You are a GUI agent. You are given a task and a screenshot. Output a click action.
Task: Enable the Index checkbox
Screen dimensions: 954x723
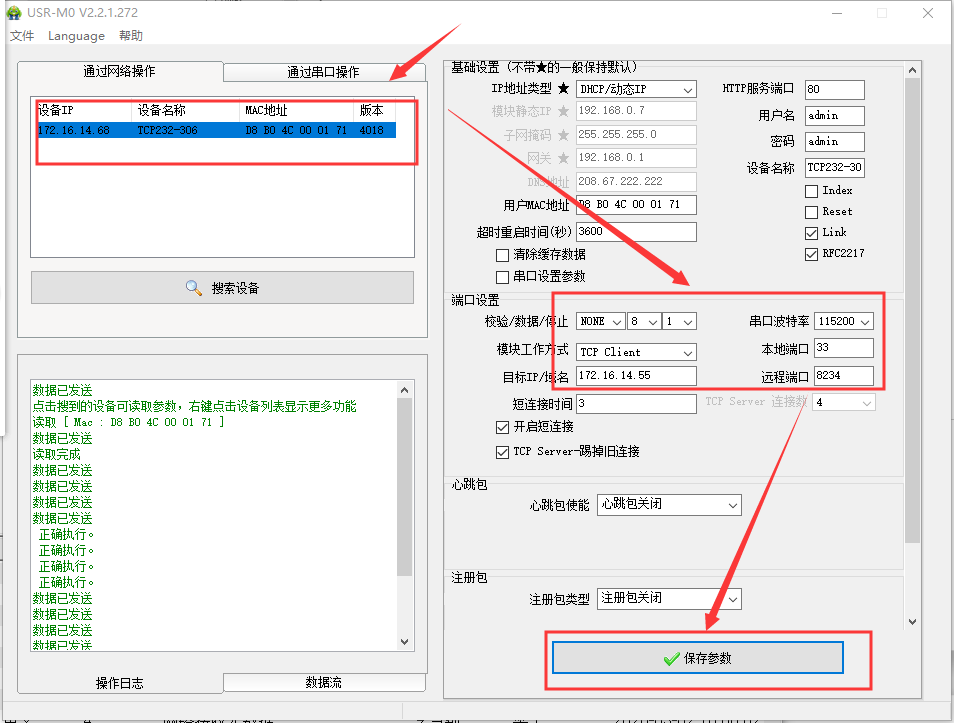811,190
